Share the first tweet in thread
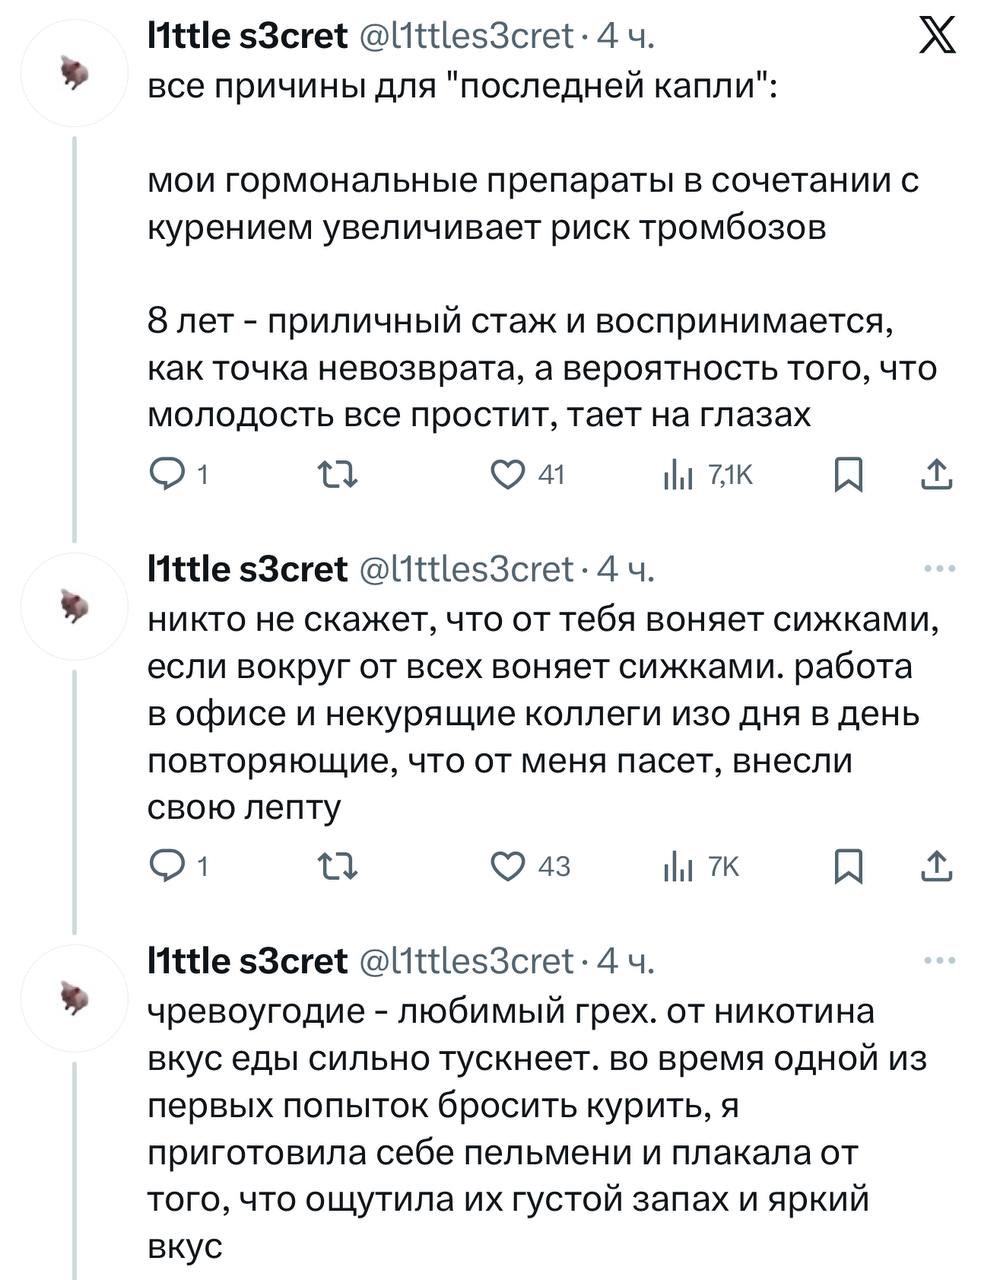981x1280 pixels. (935, 475)
